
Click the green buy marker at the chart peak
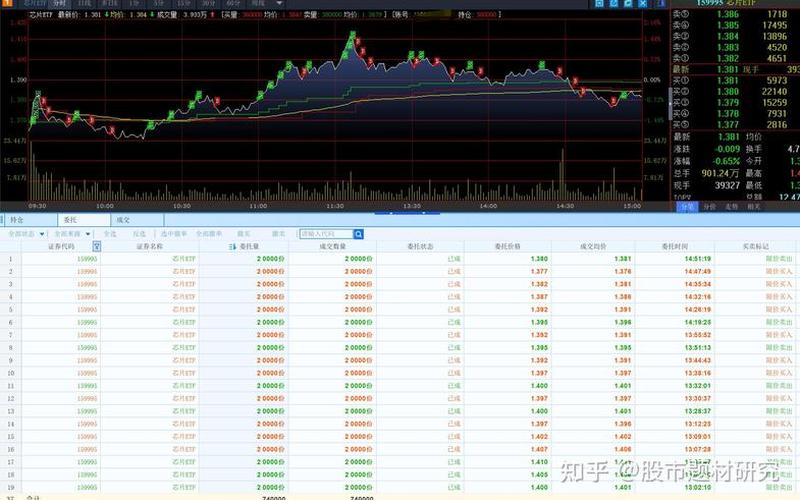[353, 36]
